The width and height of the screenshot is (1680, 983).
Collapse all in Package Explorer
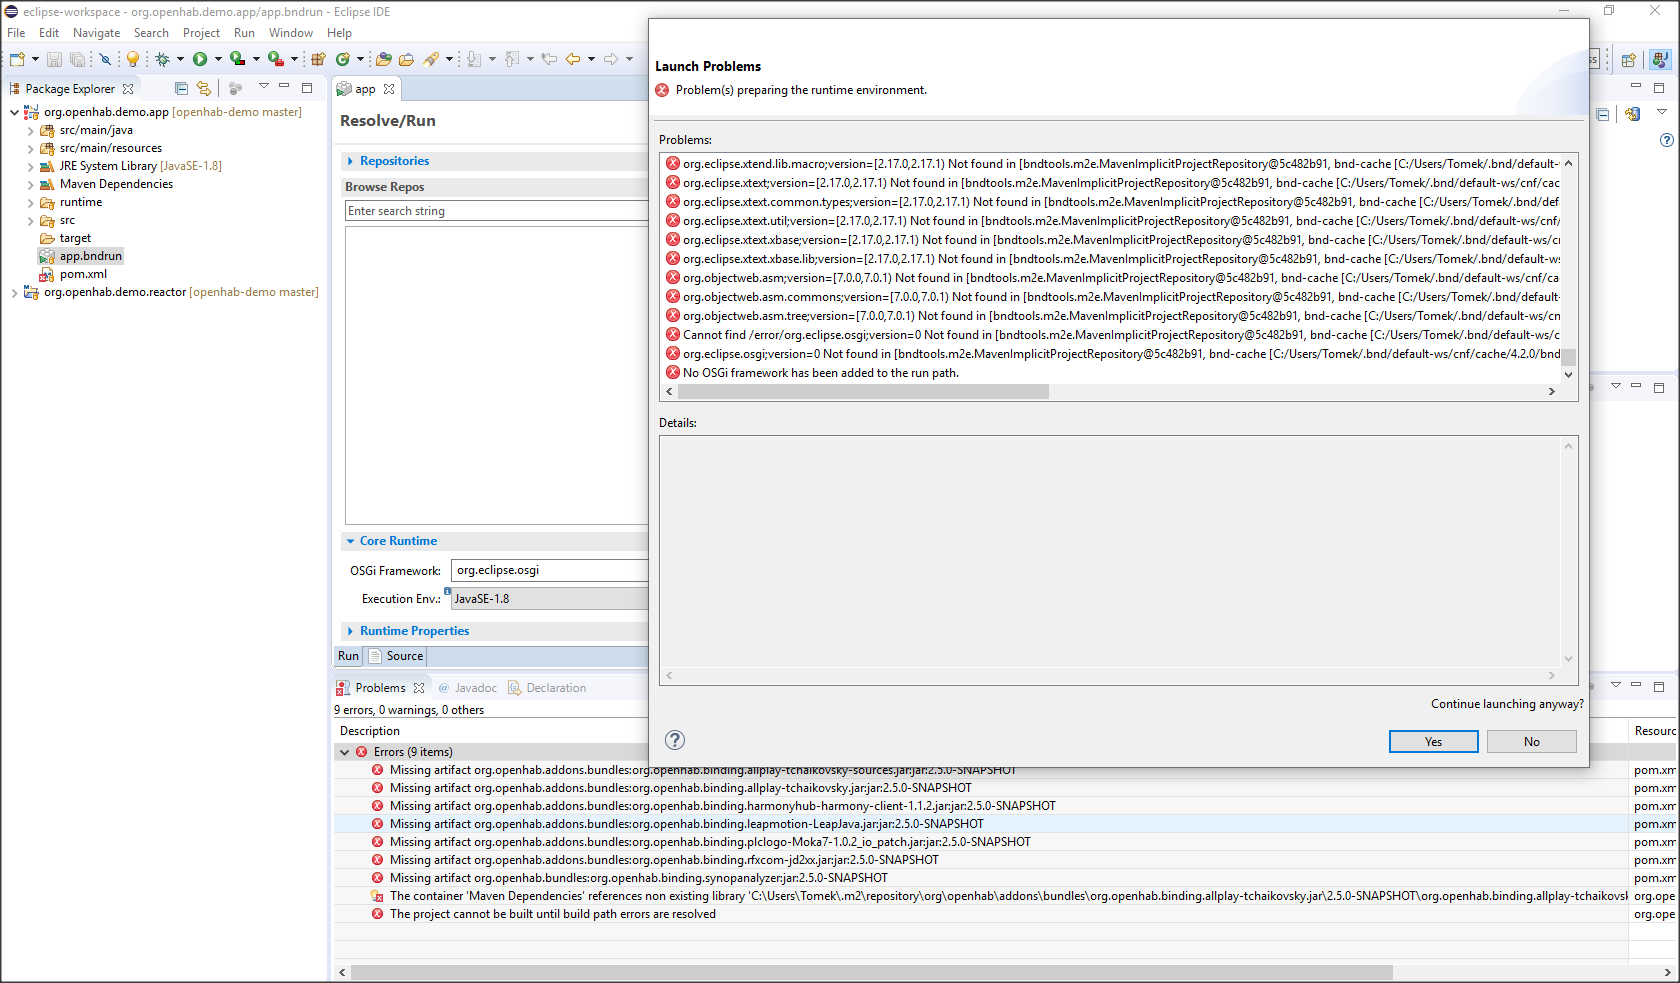pos(181,88)
